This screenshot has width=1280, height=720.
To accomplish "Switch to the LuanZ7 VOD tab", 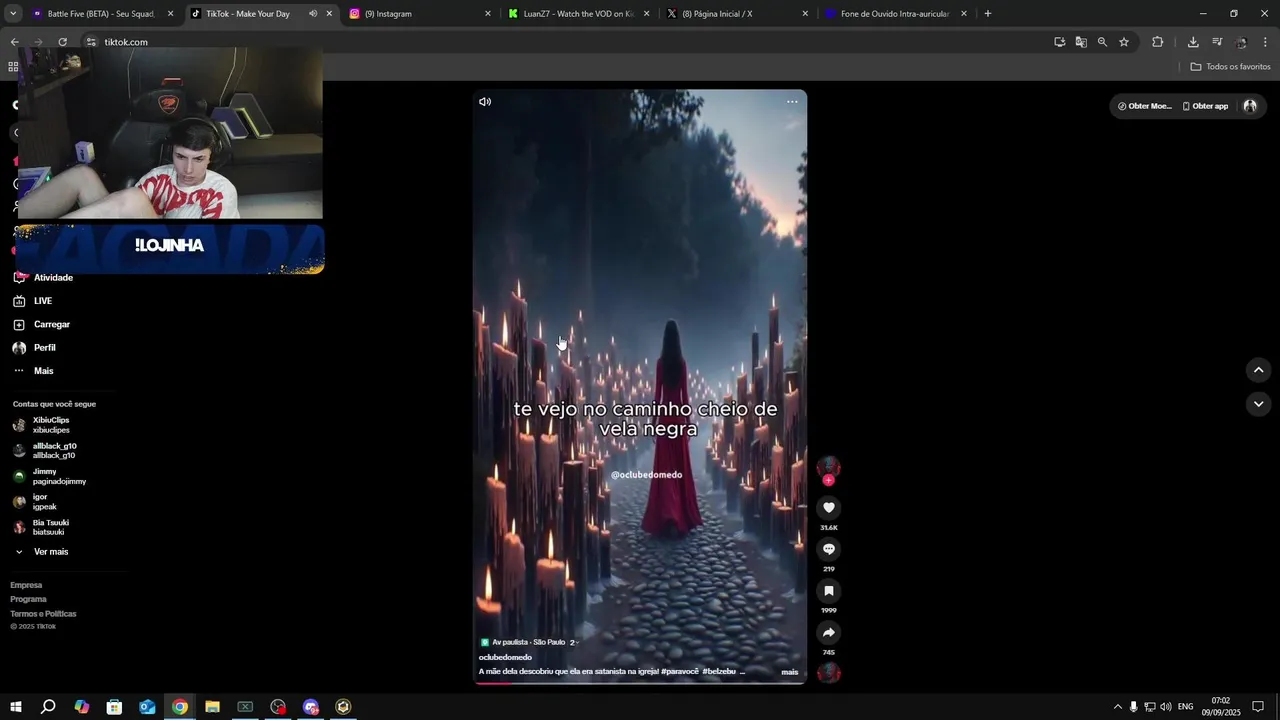I will (x=578, y=14).
